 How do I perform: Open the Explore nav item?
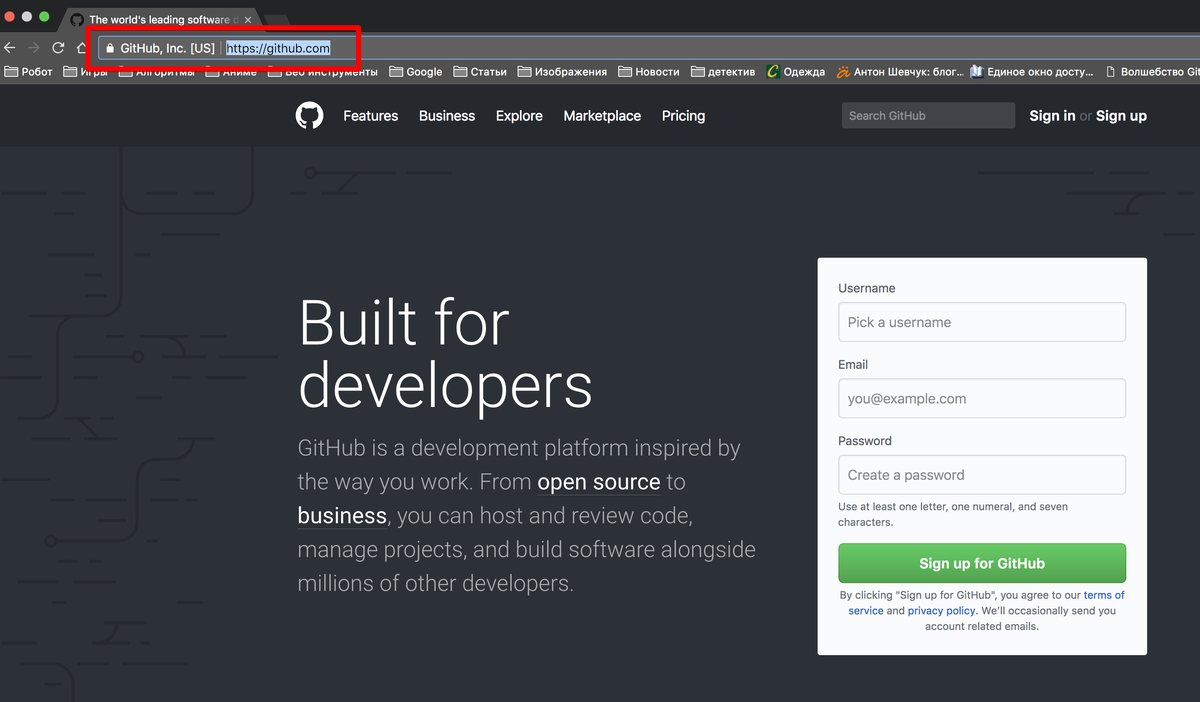tap(519, 116)
